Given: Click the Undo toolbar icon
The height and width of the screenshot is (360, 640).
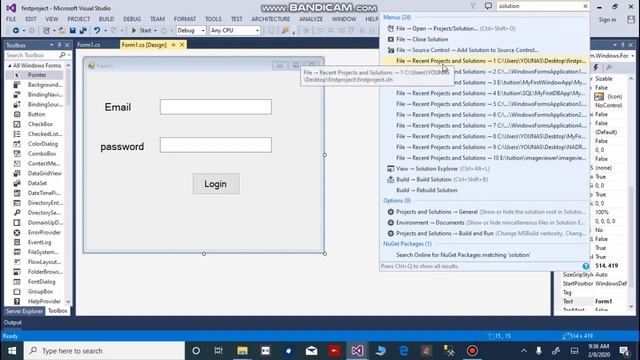Looking at the screenshot, I should click(97, 30).
